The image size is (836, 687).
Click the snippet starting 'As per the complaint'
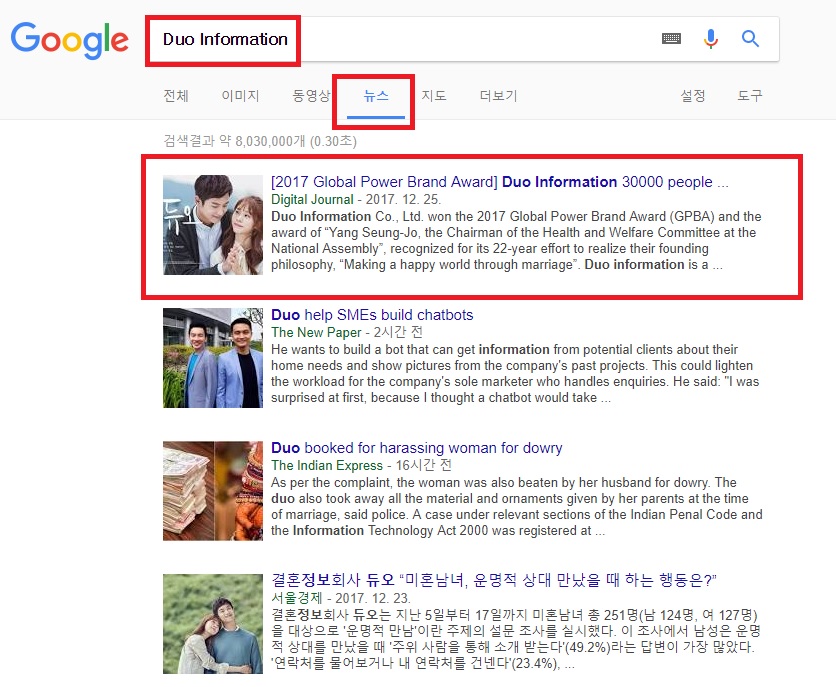tap(517, 506)
